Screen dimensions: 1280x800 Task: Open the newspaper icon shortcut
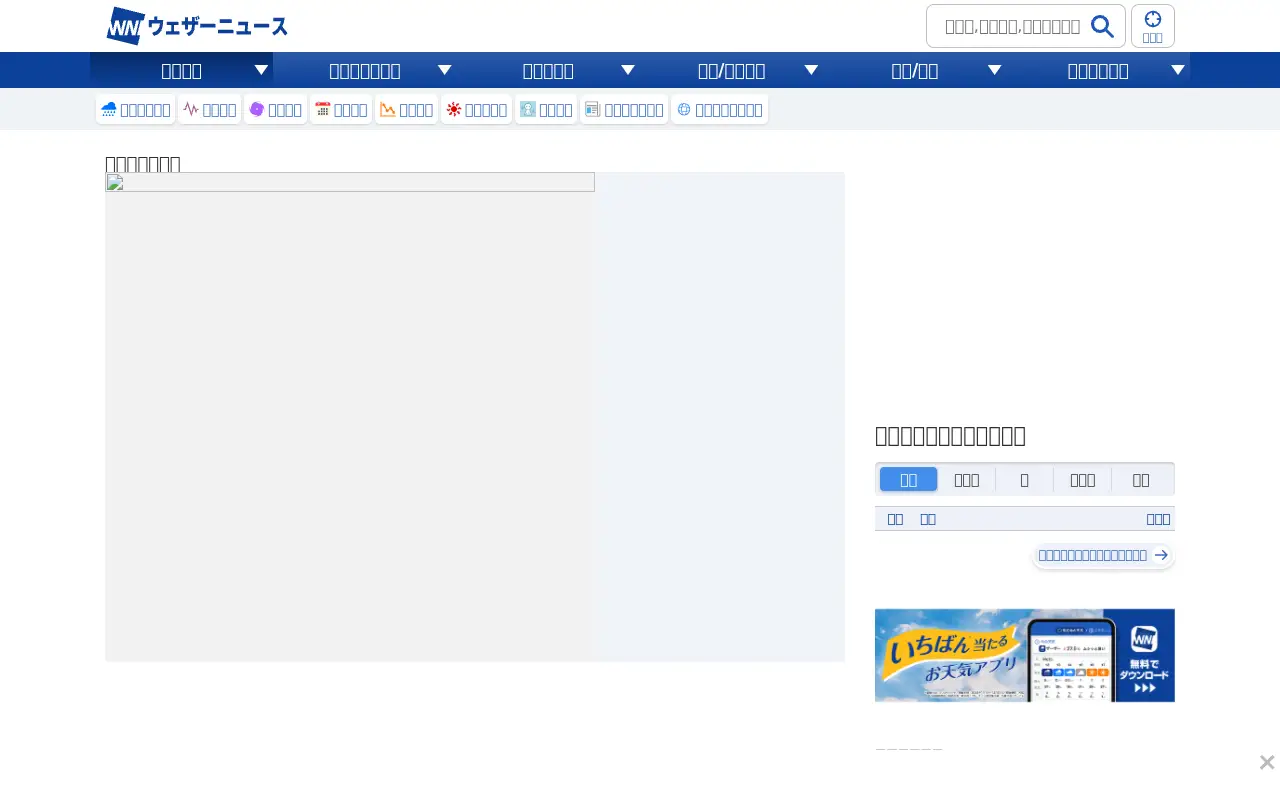tap(624, 109)
